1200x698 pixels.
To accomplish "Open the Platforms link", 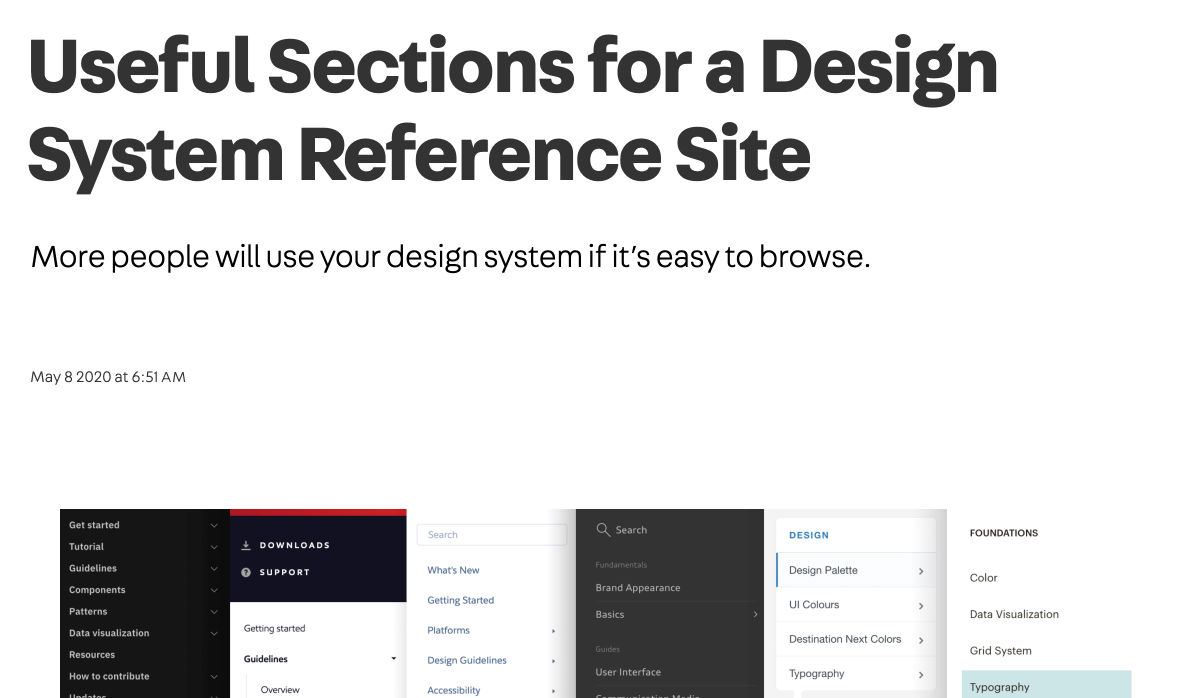I will coord(448,630).
